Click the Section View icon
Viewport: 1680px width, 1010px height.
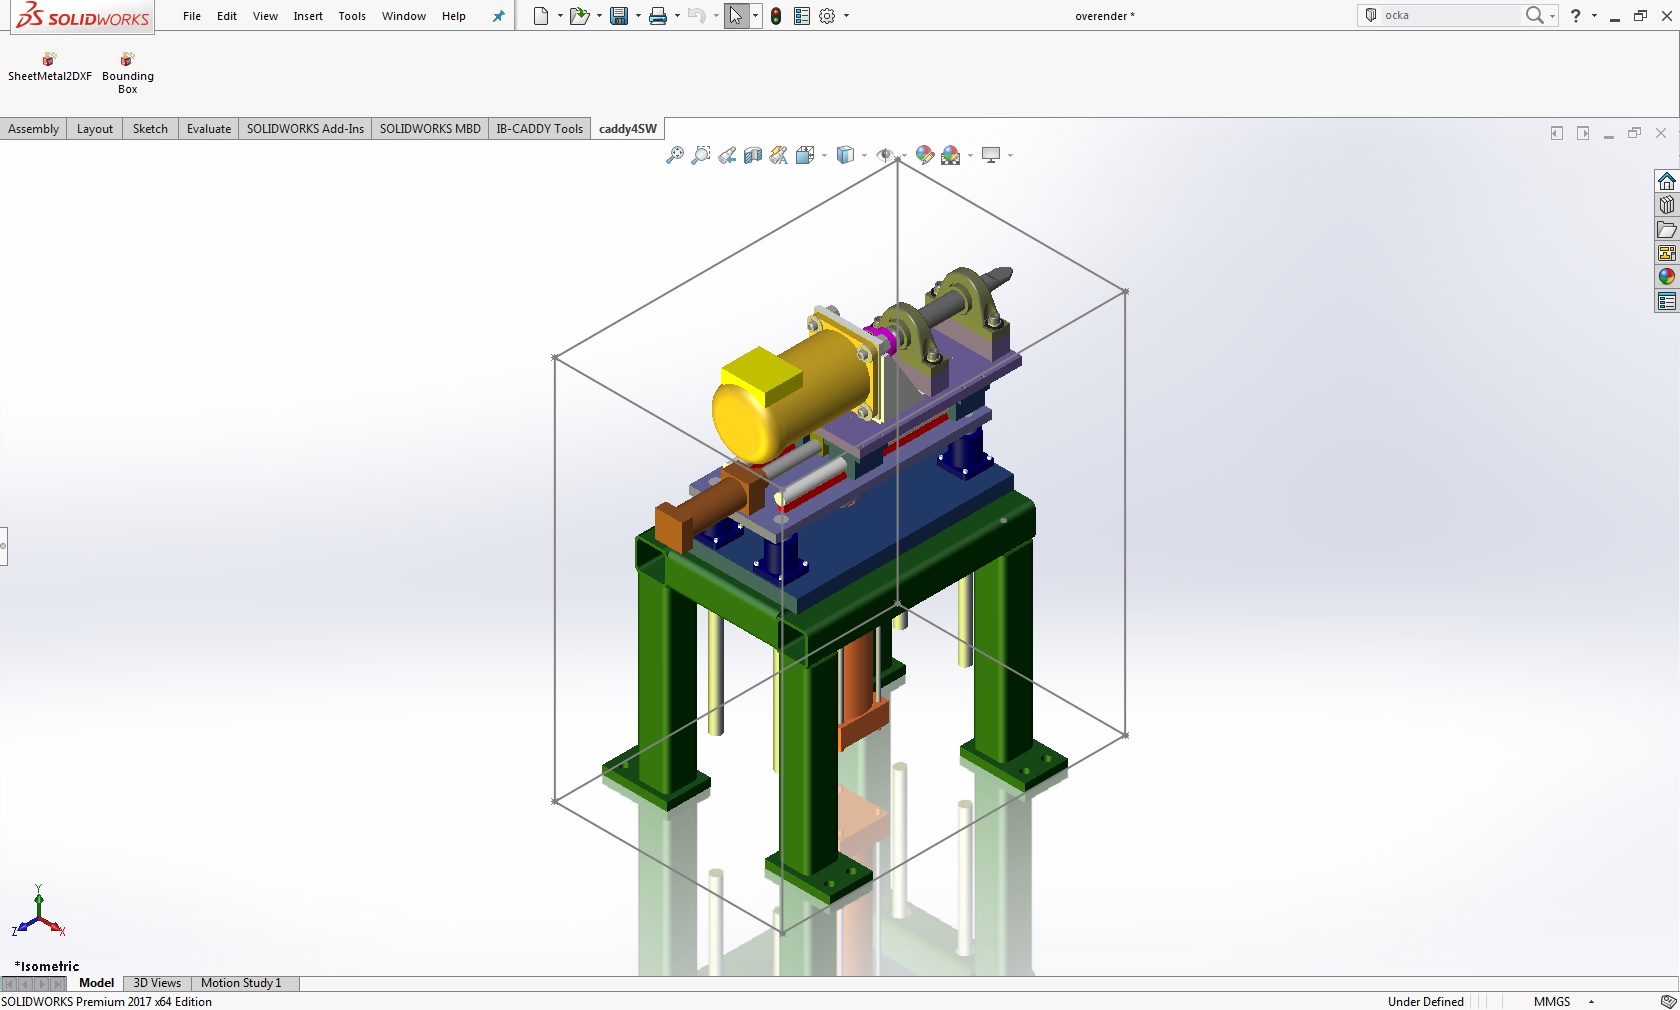tap(753, 155)
